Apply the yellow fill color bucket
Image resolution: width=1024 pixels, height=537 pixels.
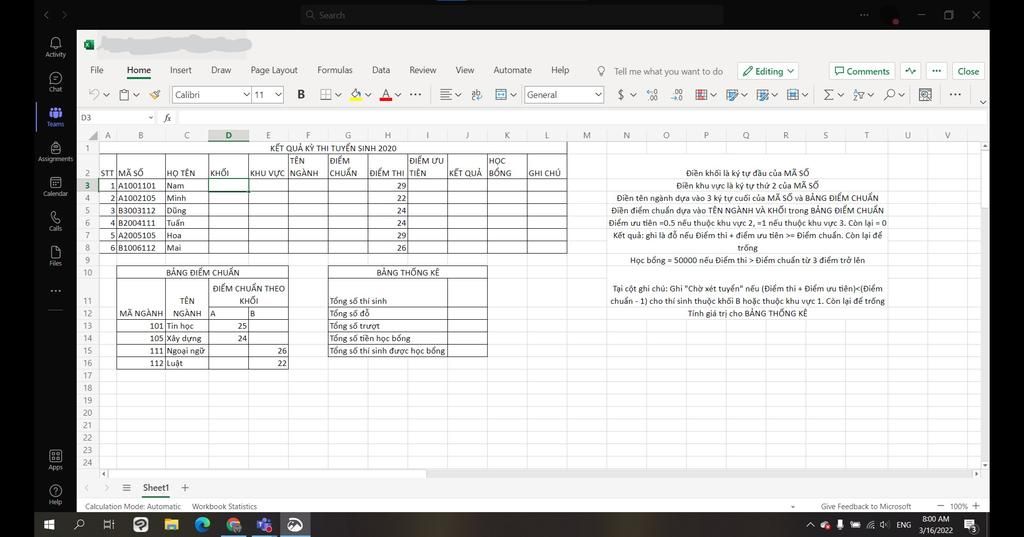pyautogui.click(x=356, y=95)
